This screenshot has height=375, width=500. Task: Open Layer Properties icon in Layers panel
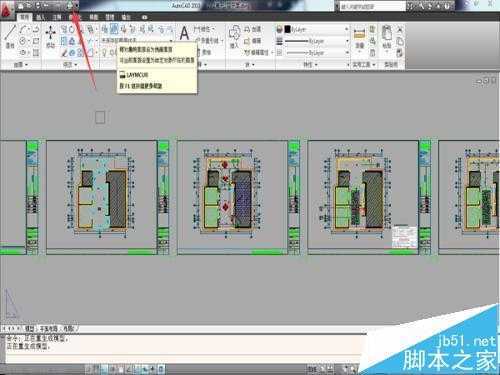tap(105, 29)
